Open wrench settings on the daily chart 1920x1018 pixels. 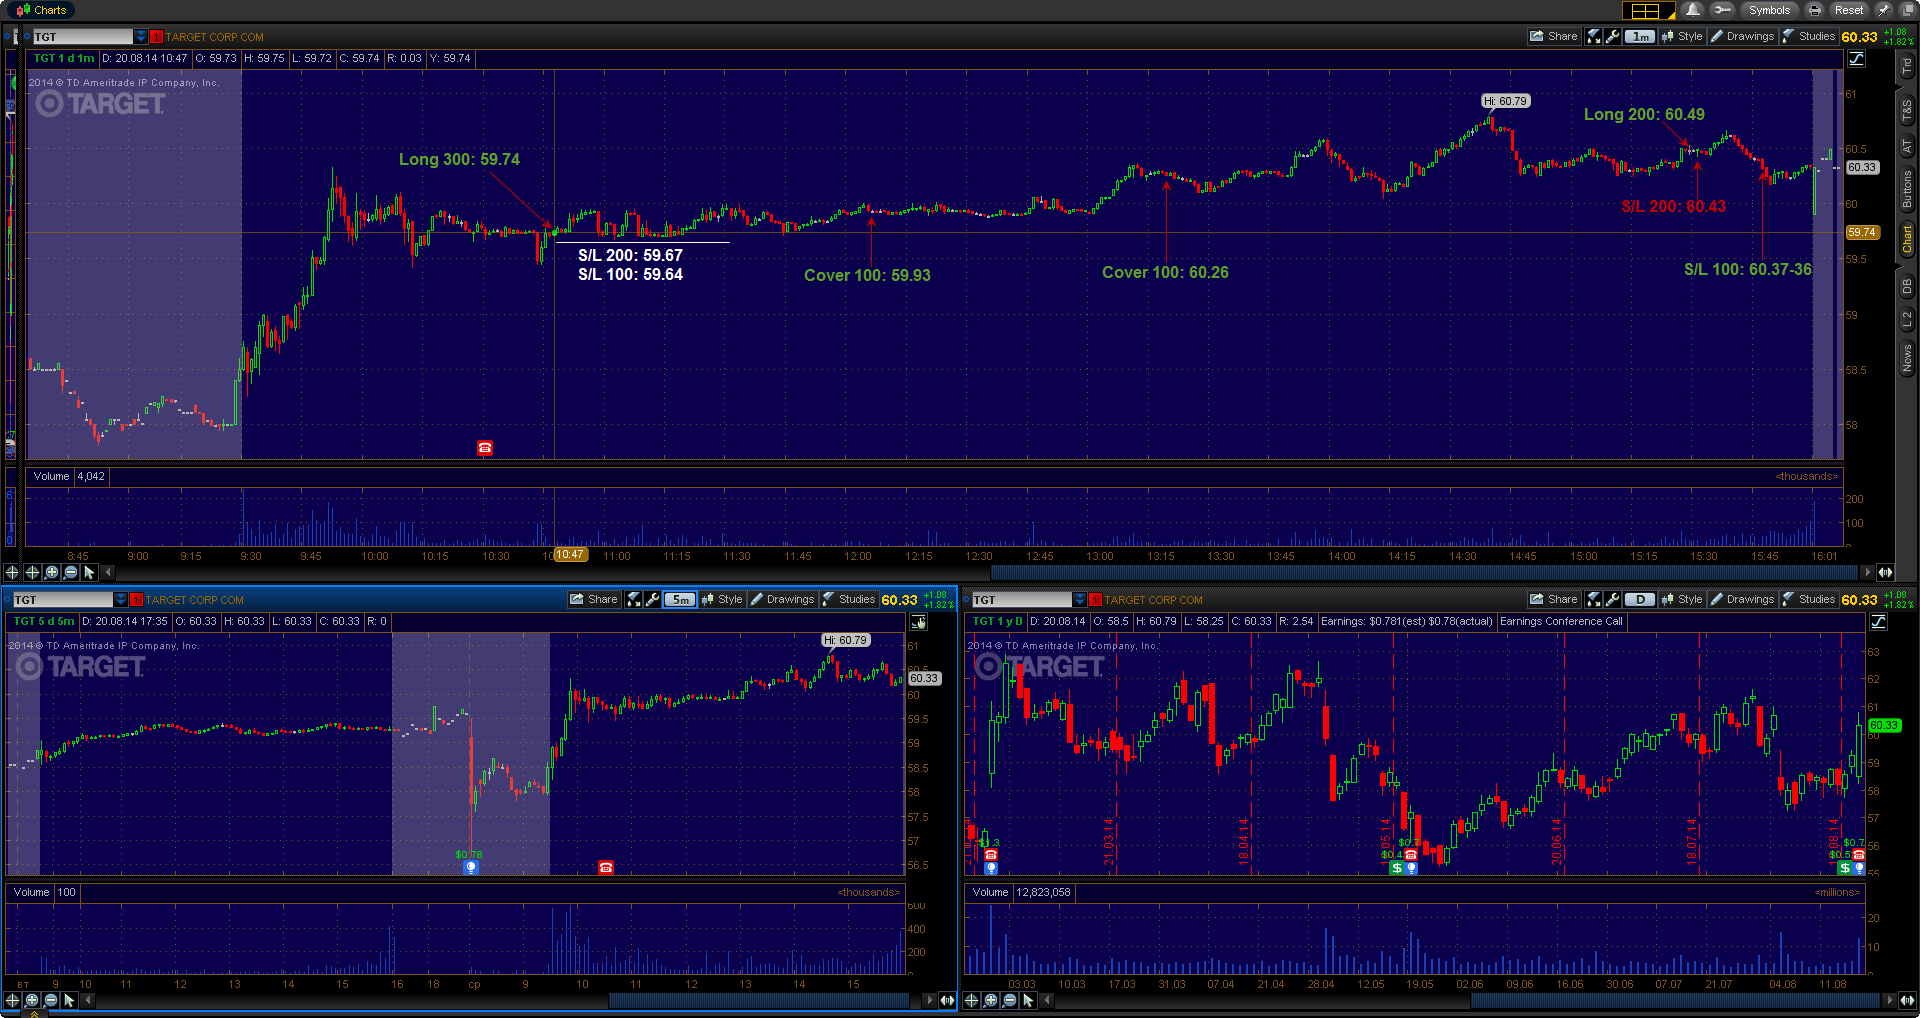coord(1612,599)
